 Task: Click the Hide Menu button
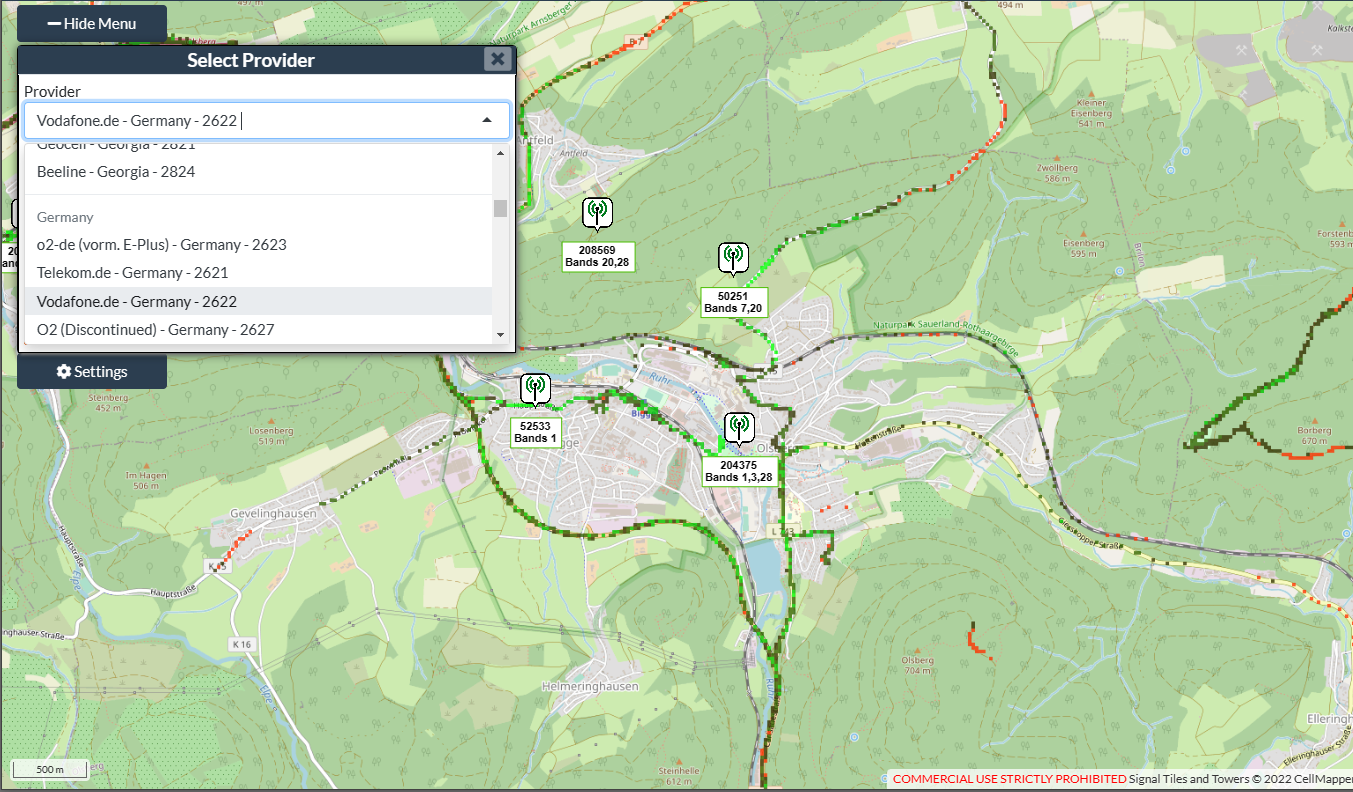92,23
